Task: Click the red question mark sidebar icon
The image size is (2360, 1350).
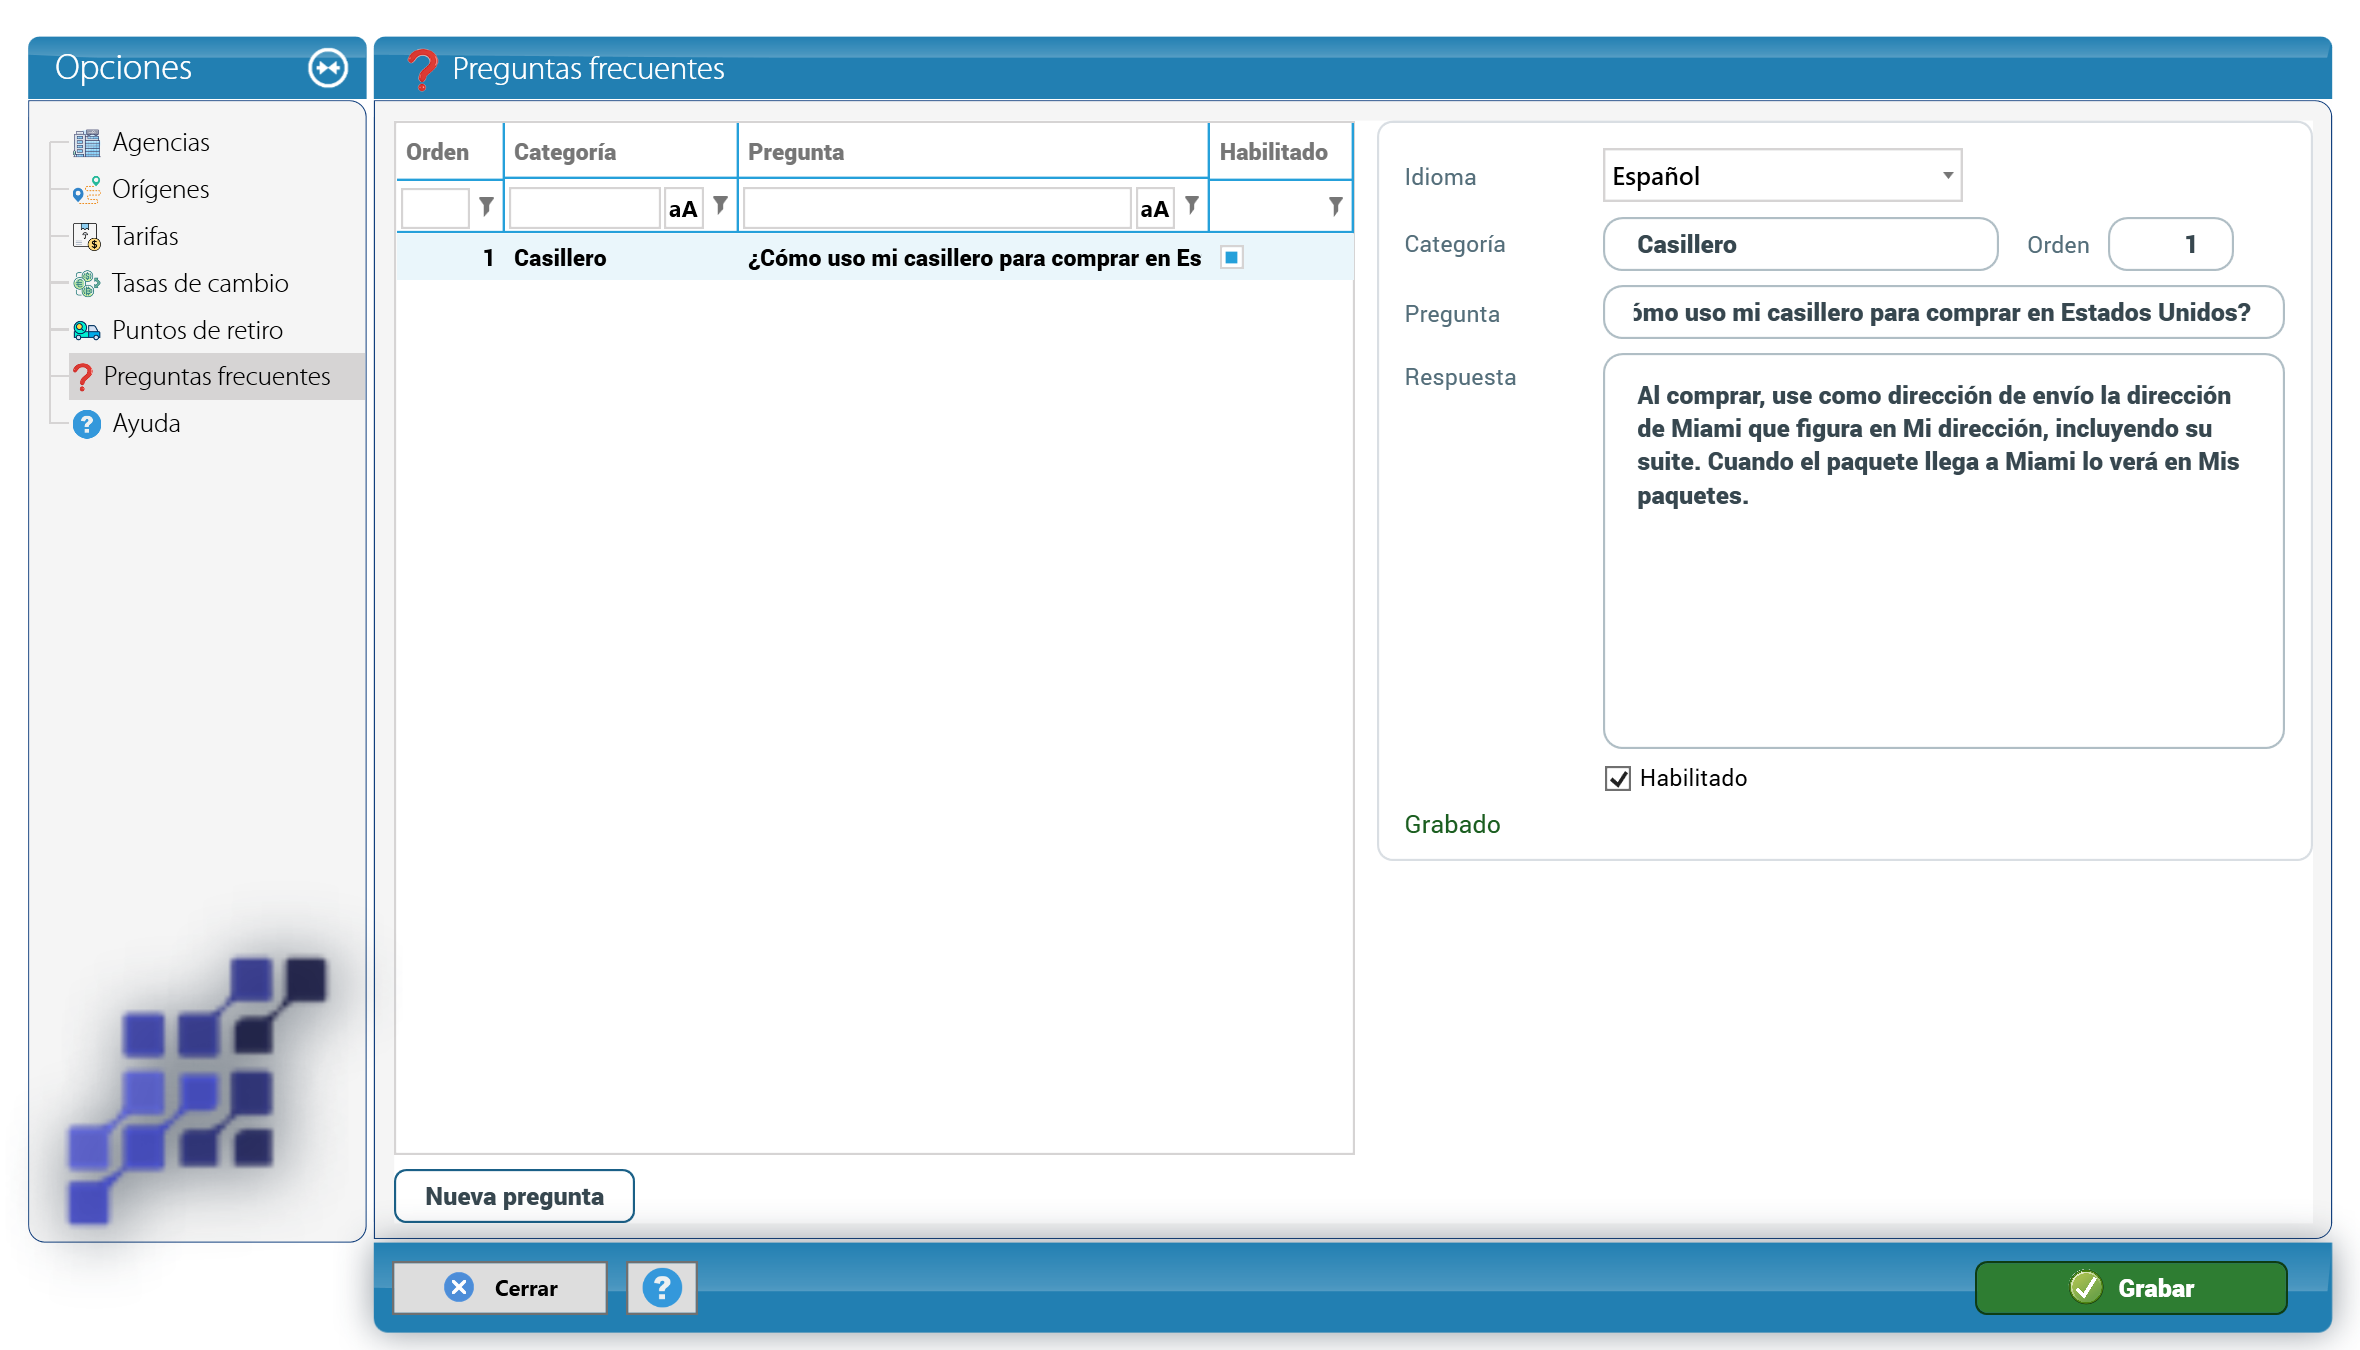Action: 83,377
